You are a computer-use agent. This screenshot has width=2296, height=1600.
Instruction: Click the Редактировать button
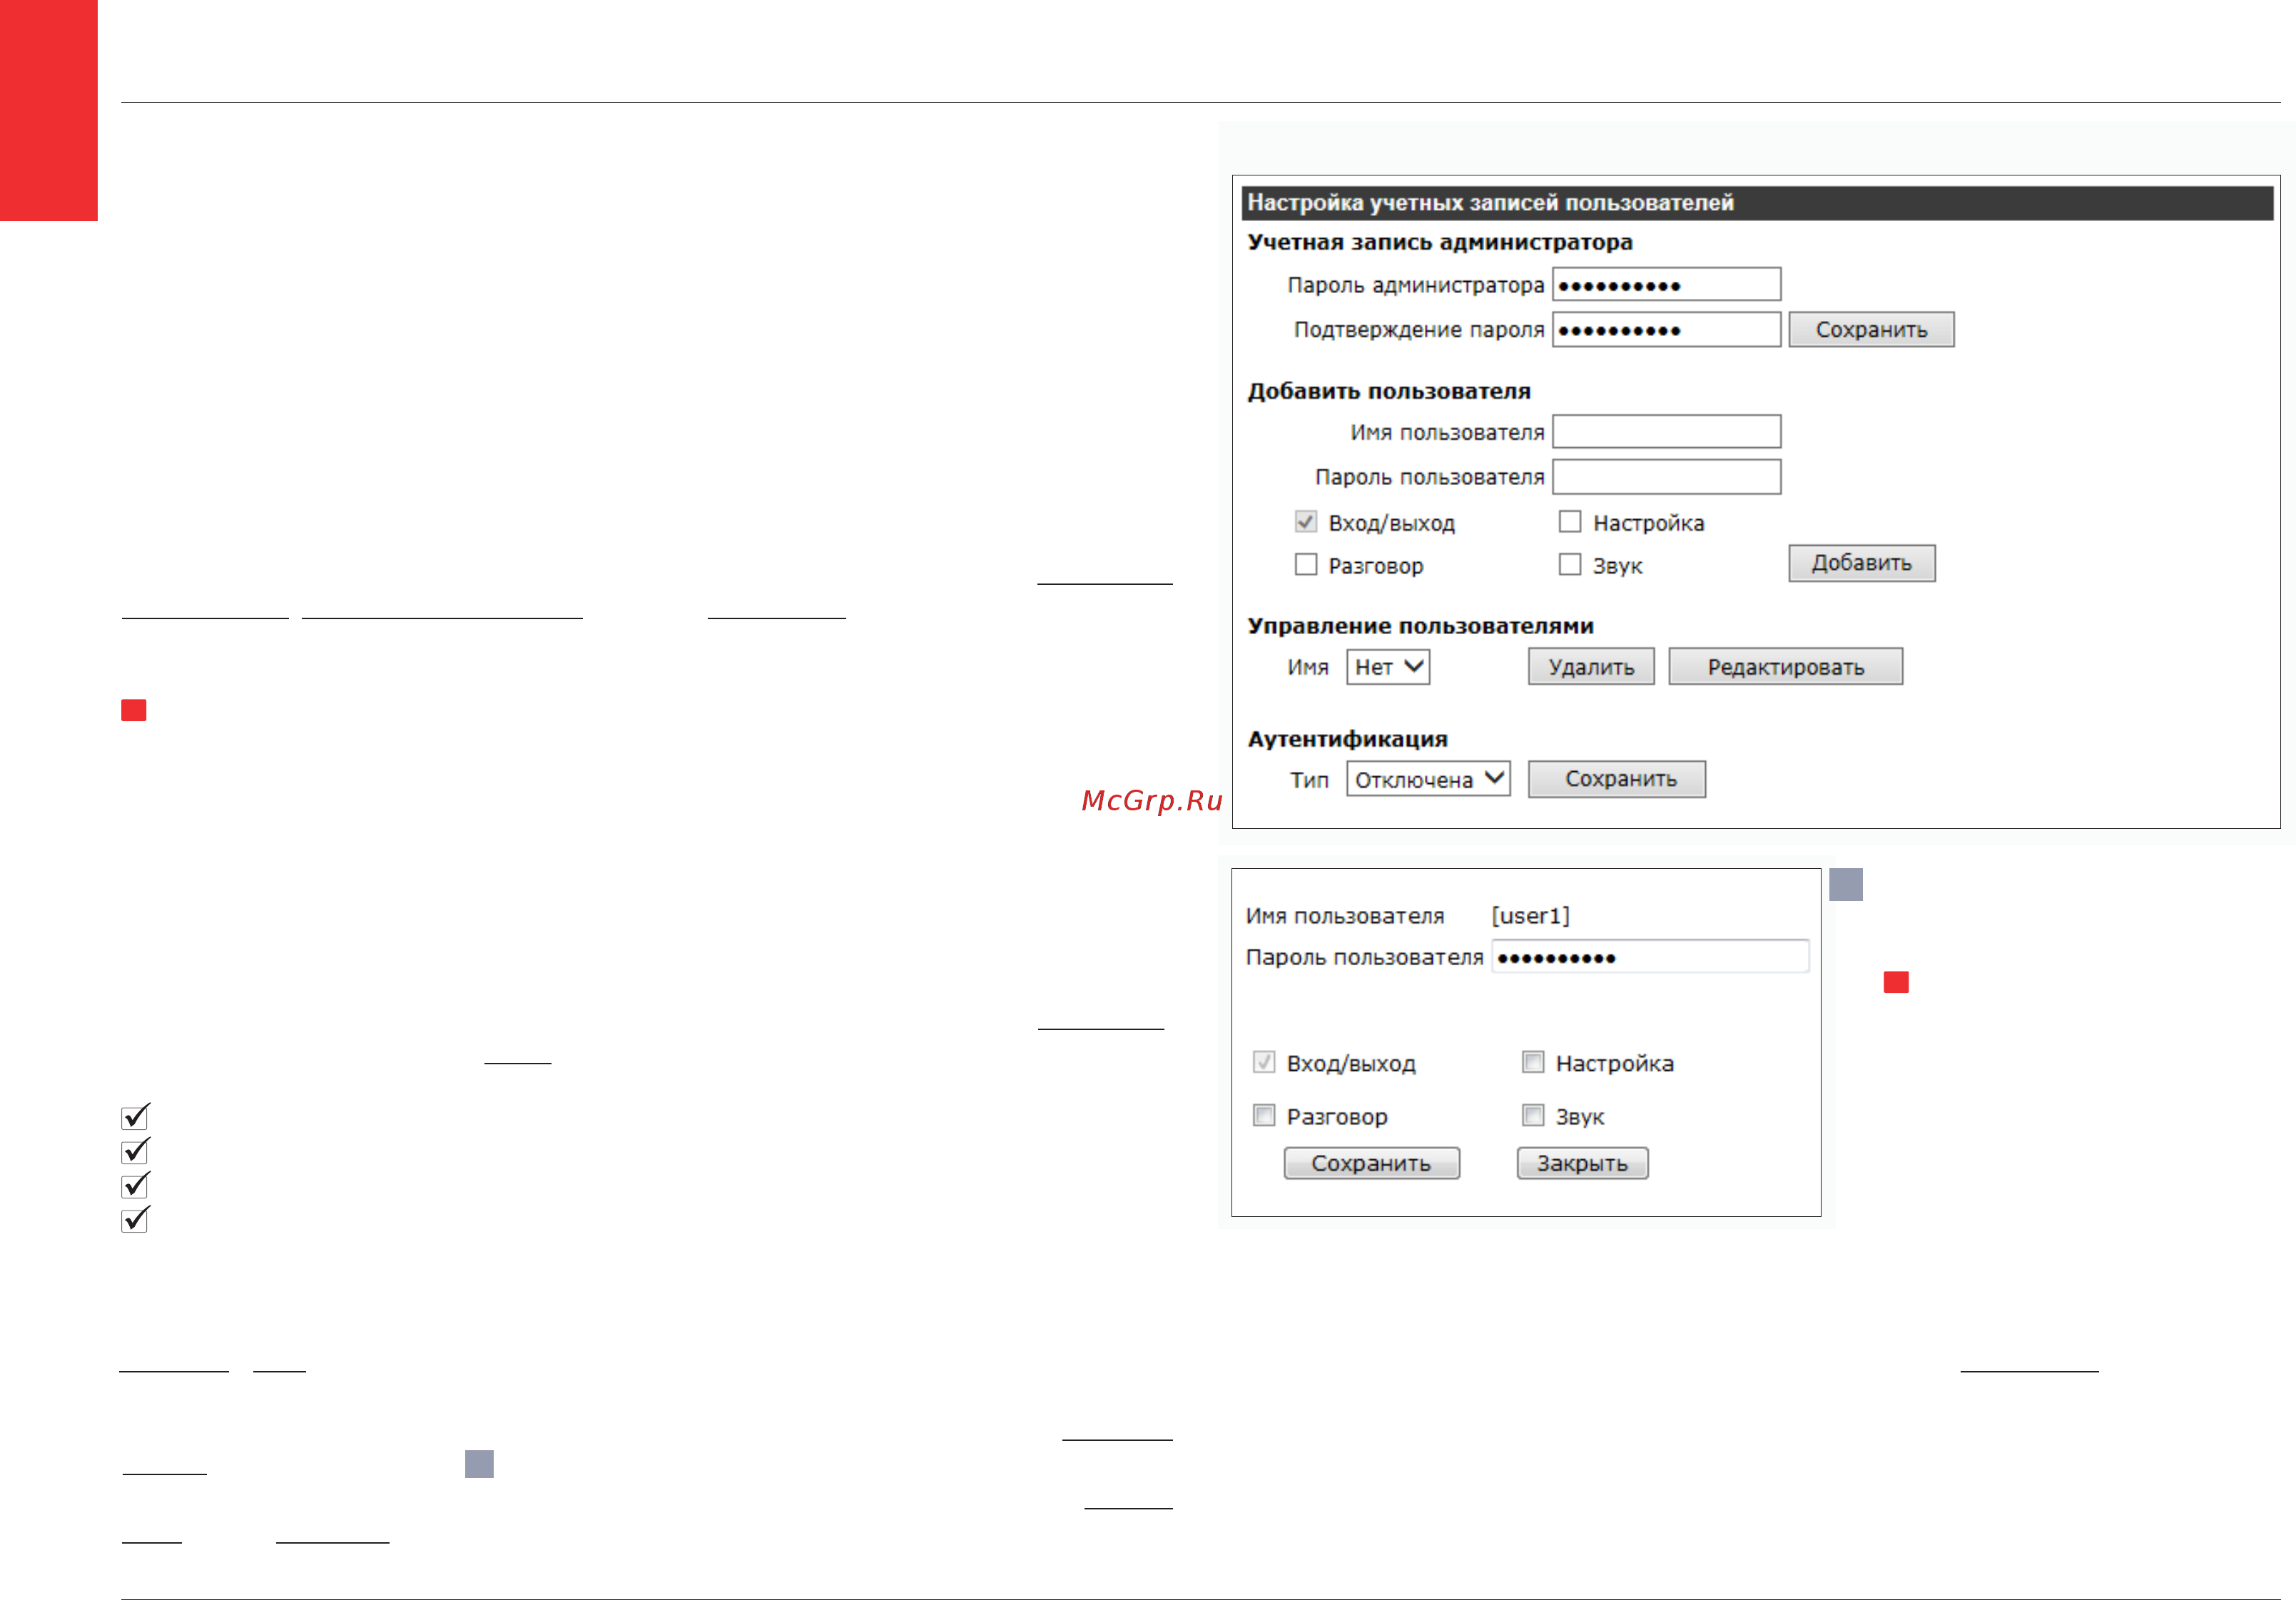pos(1785,667)
